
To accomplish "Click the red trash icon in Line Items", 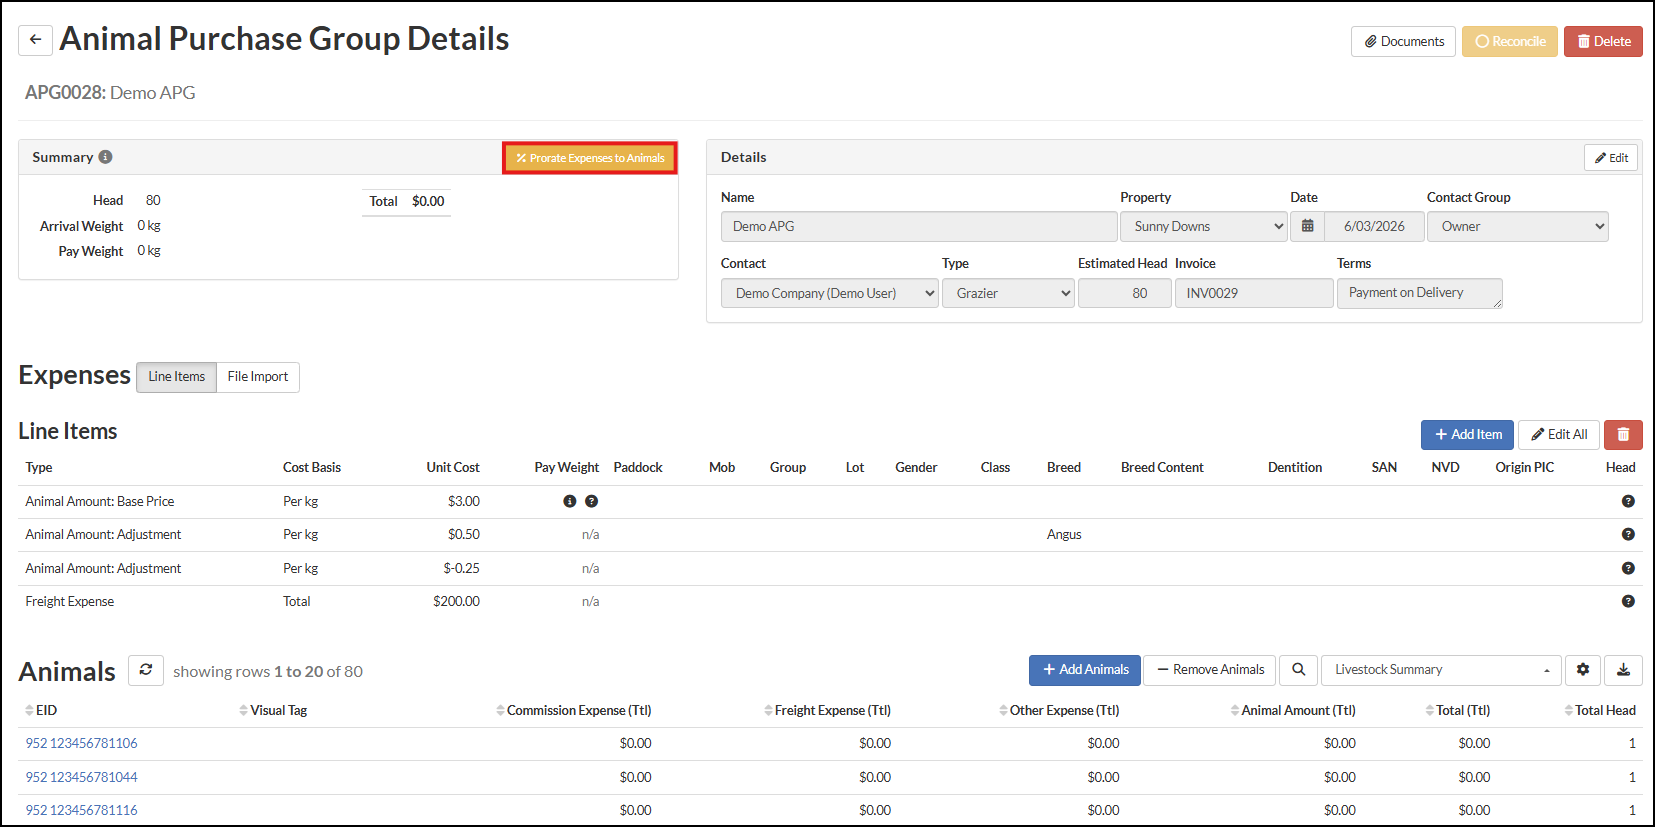I will 1623,435.
